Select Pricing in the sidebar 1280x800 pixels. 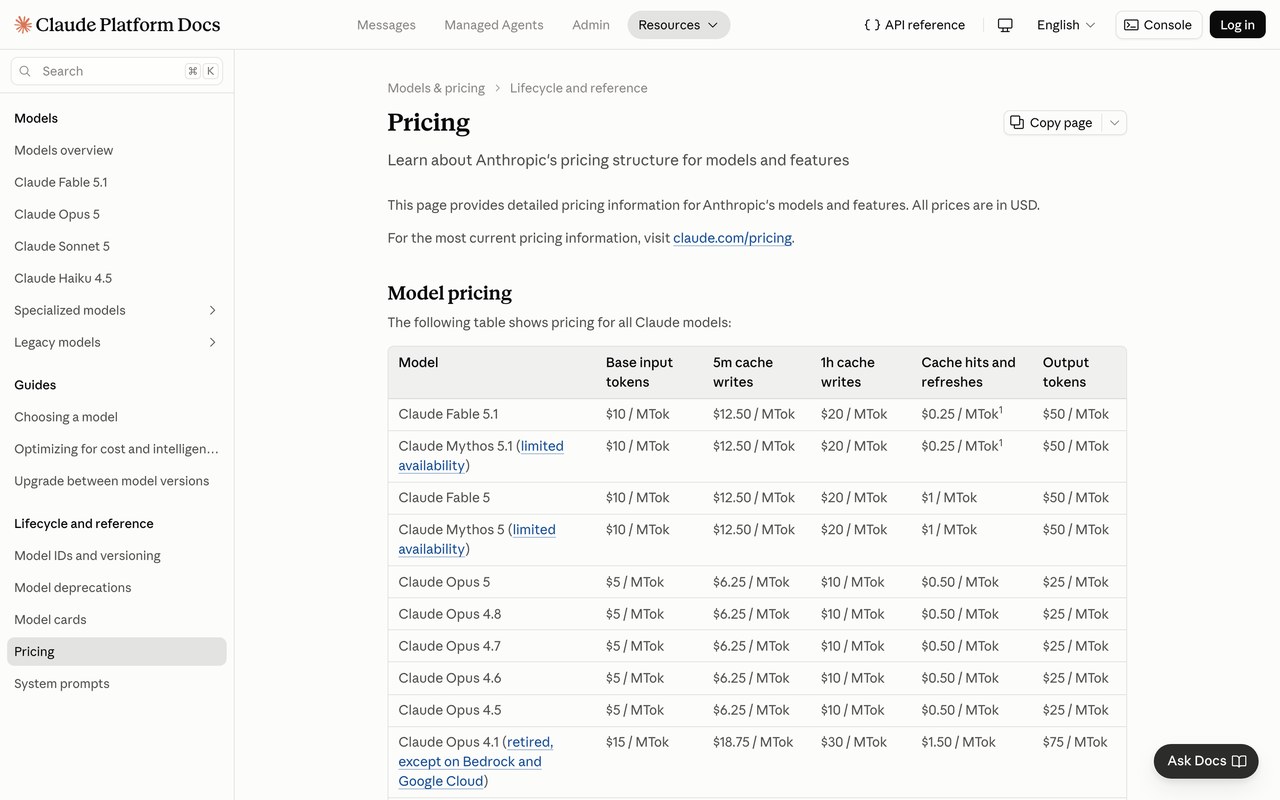(x=116, y=652)
